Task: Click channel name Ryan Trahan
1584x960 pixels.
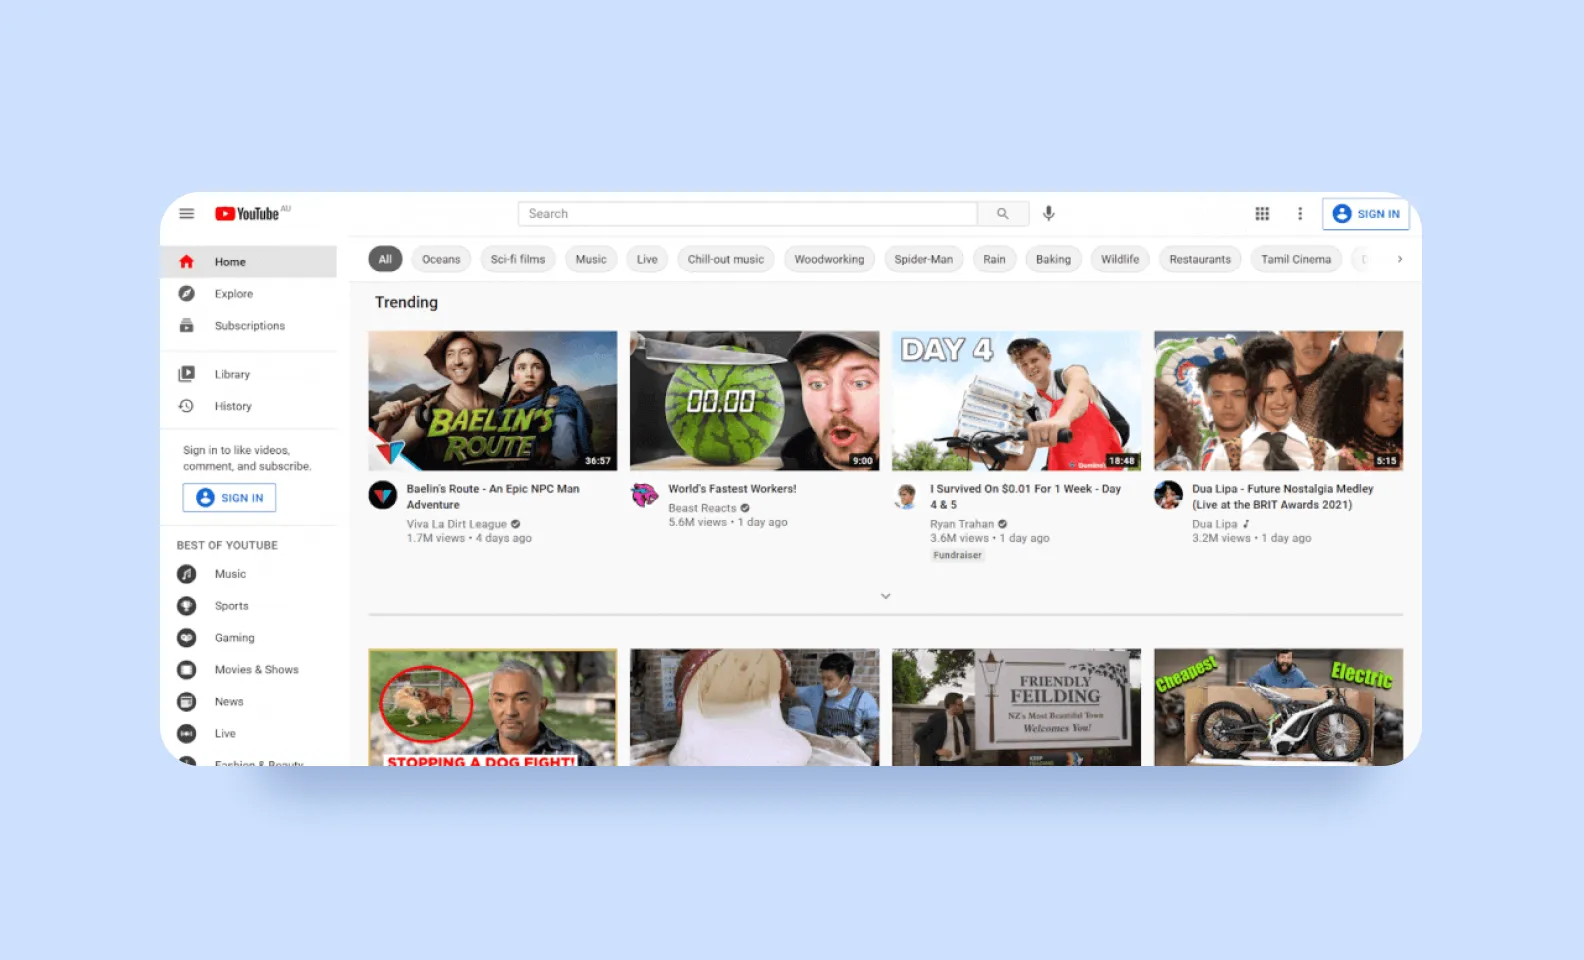Action: click(962, 524)
